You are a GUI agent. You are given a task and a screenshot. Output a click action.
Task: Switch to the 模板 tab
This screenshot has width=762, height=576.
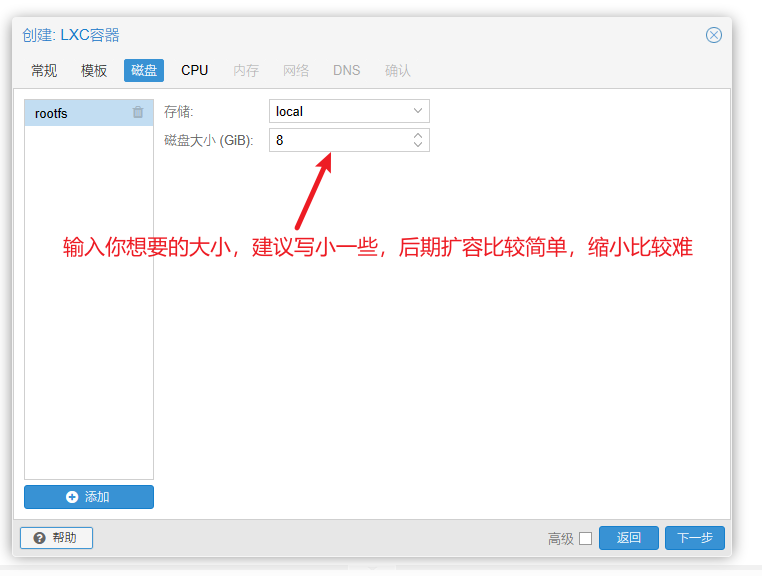pyautogui.click(x=94, y=71)
